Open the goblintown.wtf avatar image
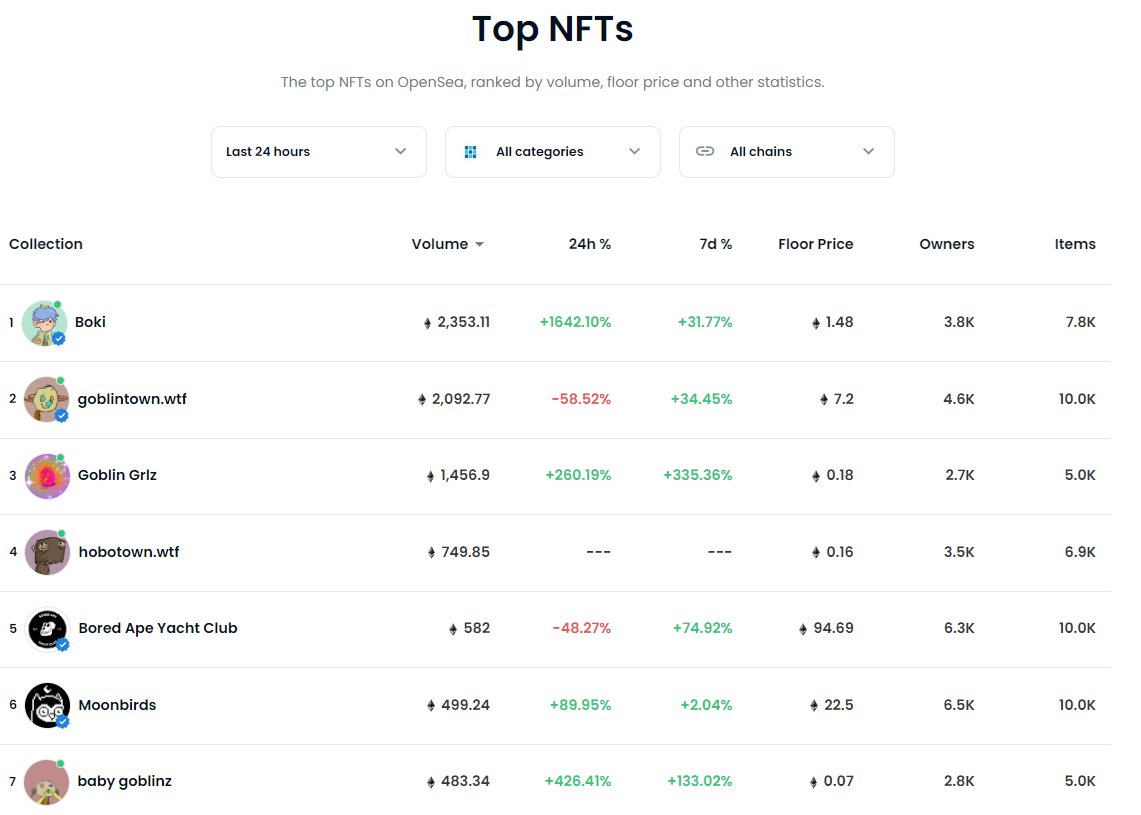The width and height of the screenshot is (1141, 815). tap(47, 399)
